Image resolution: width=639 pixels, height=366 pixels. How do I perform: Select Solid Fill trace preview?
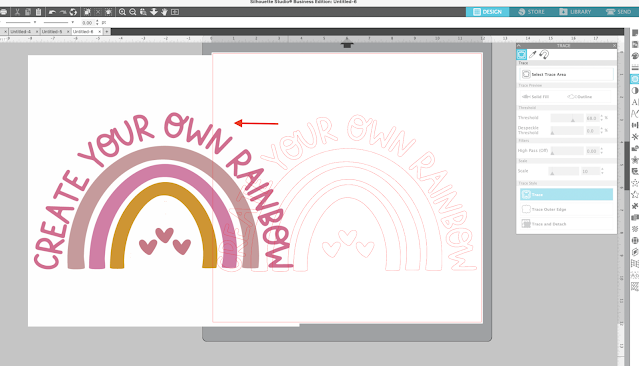click(536, 97)
